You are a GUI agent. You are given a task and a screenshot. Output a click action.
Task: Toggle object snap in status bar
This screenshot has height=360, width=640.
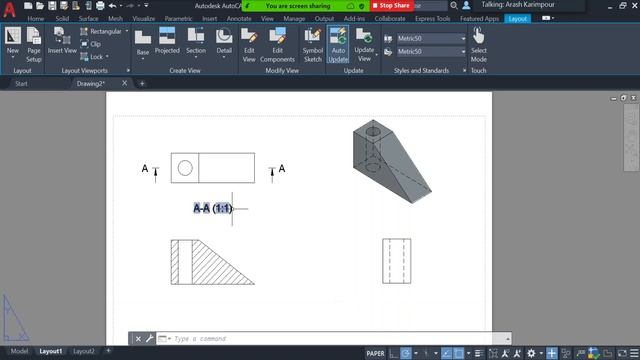click(458, 353)
